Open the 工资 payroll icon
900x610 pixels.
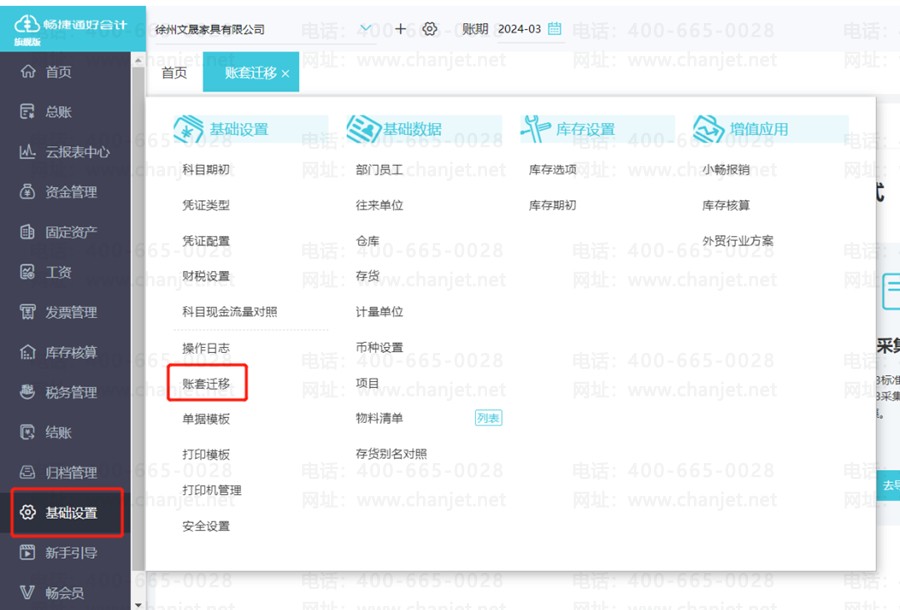click(x=28, y=272)
